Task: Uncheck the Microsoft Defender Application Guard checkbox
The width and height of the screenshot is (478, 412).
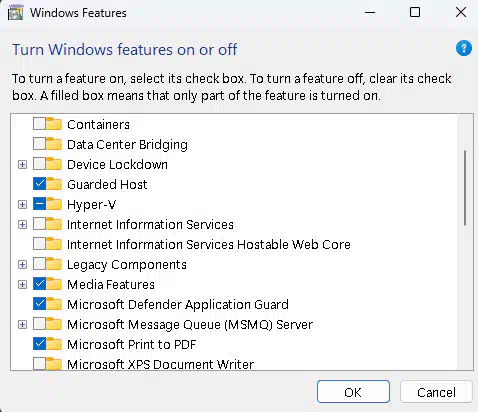Action: [39, 304]
